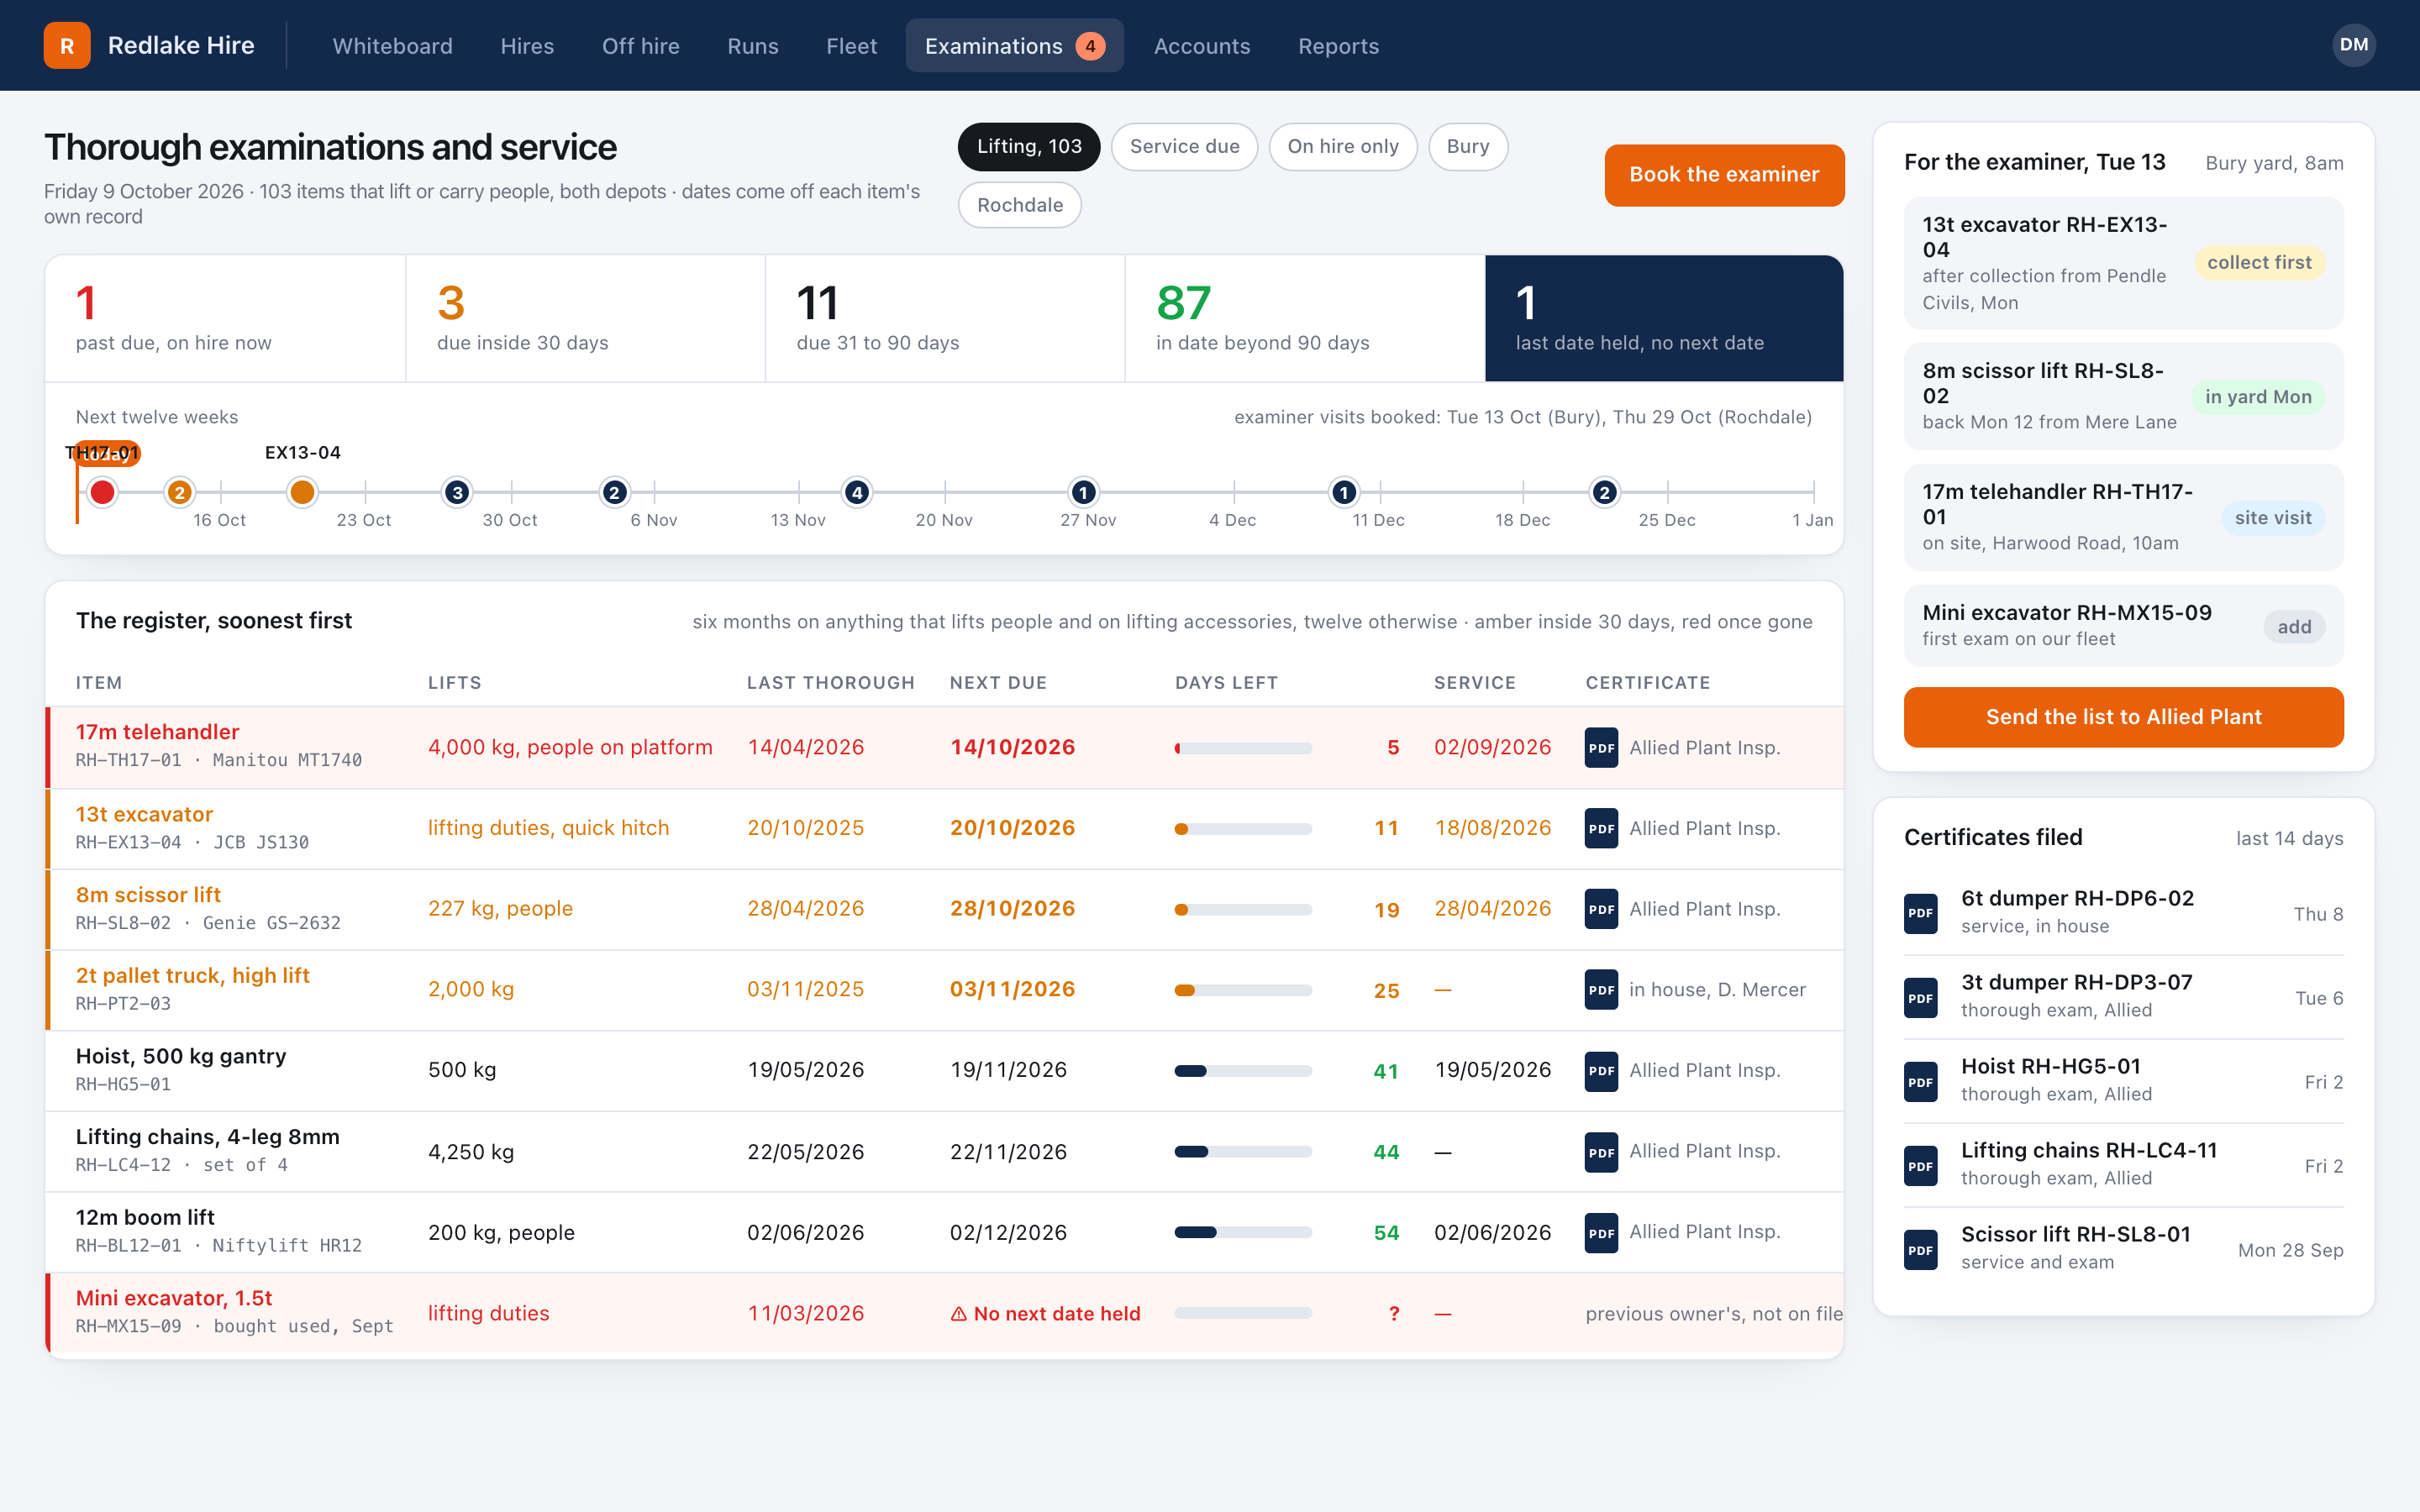2420x1512 pixels.
Task: Open PDF certificate for 8m scissor lift row
Action: point(1601,909)
